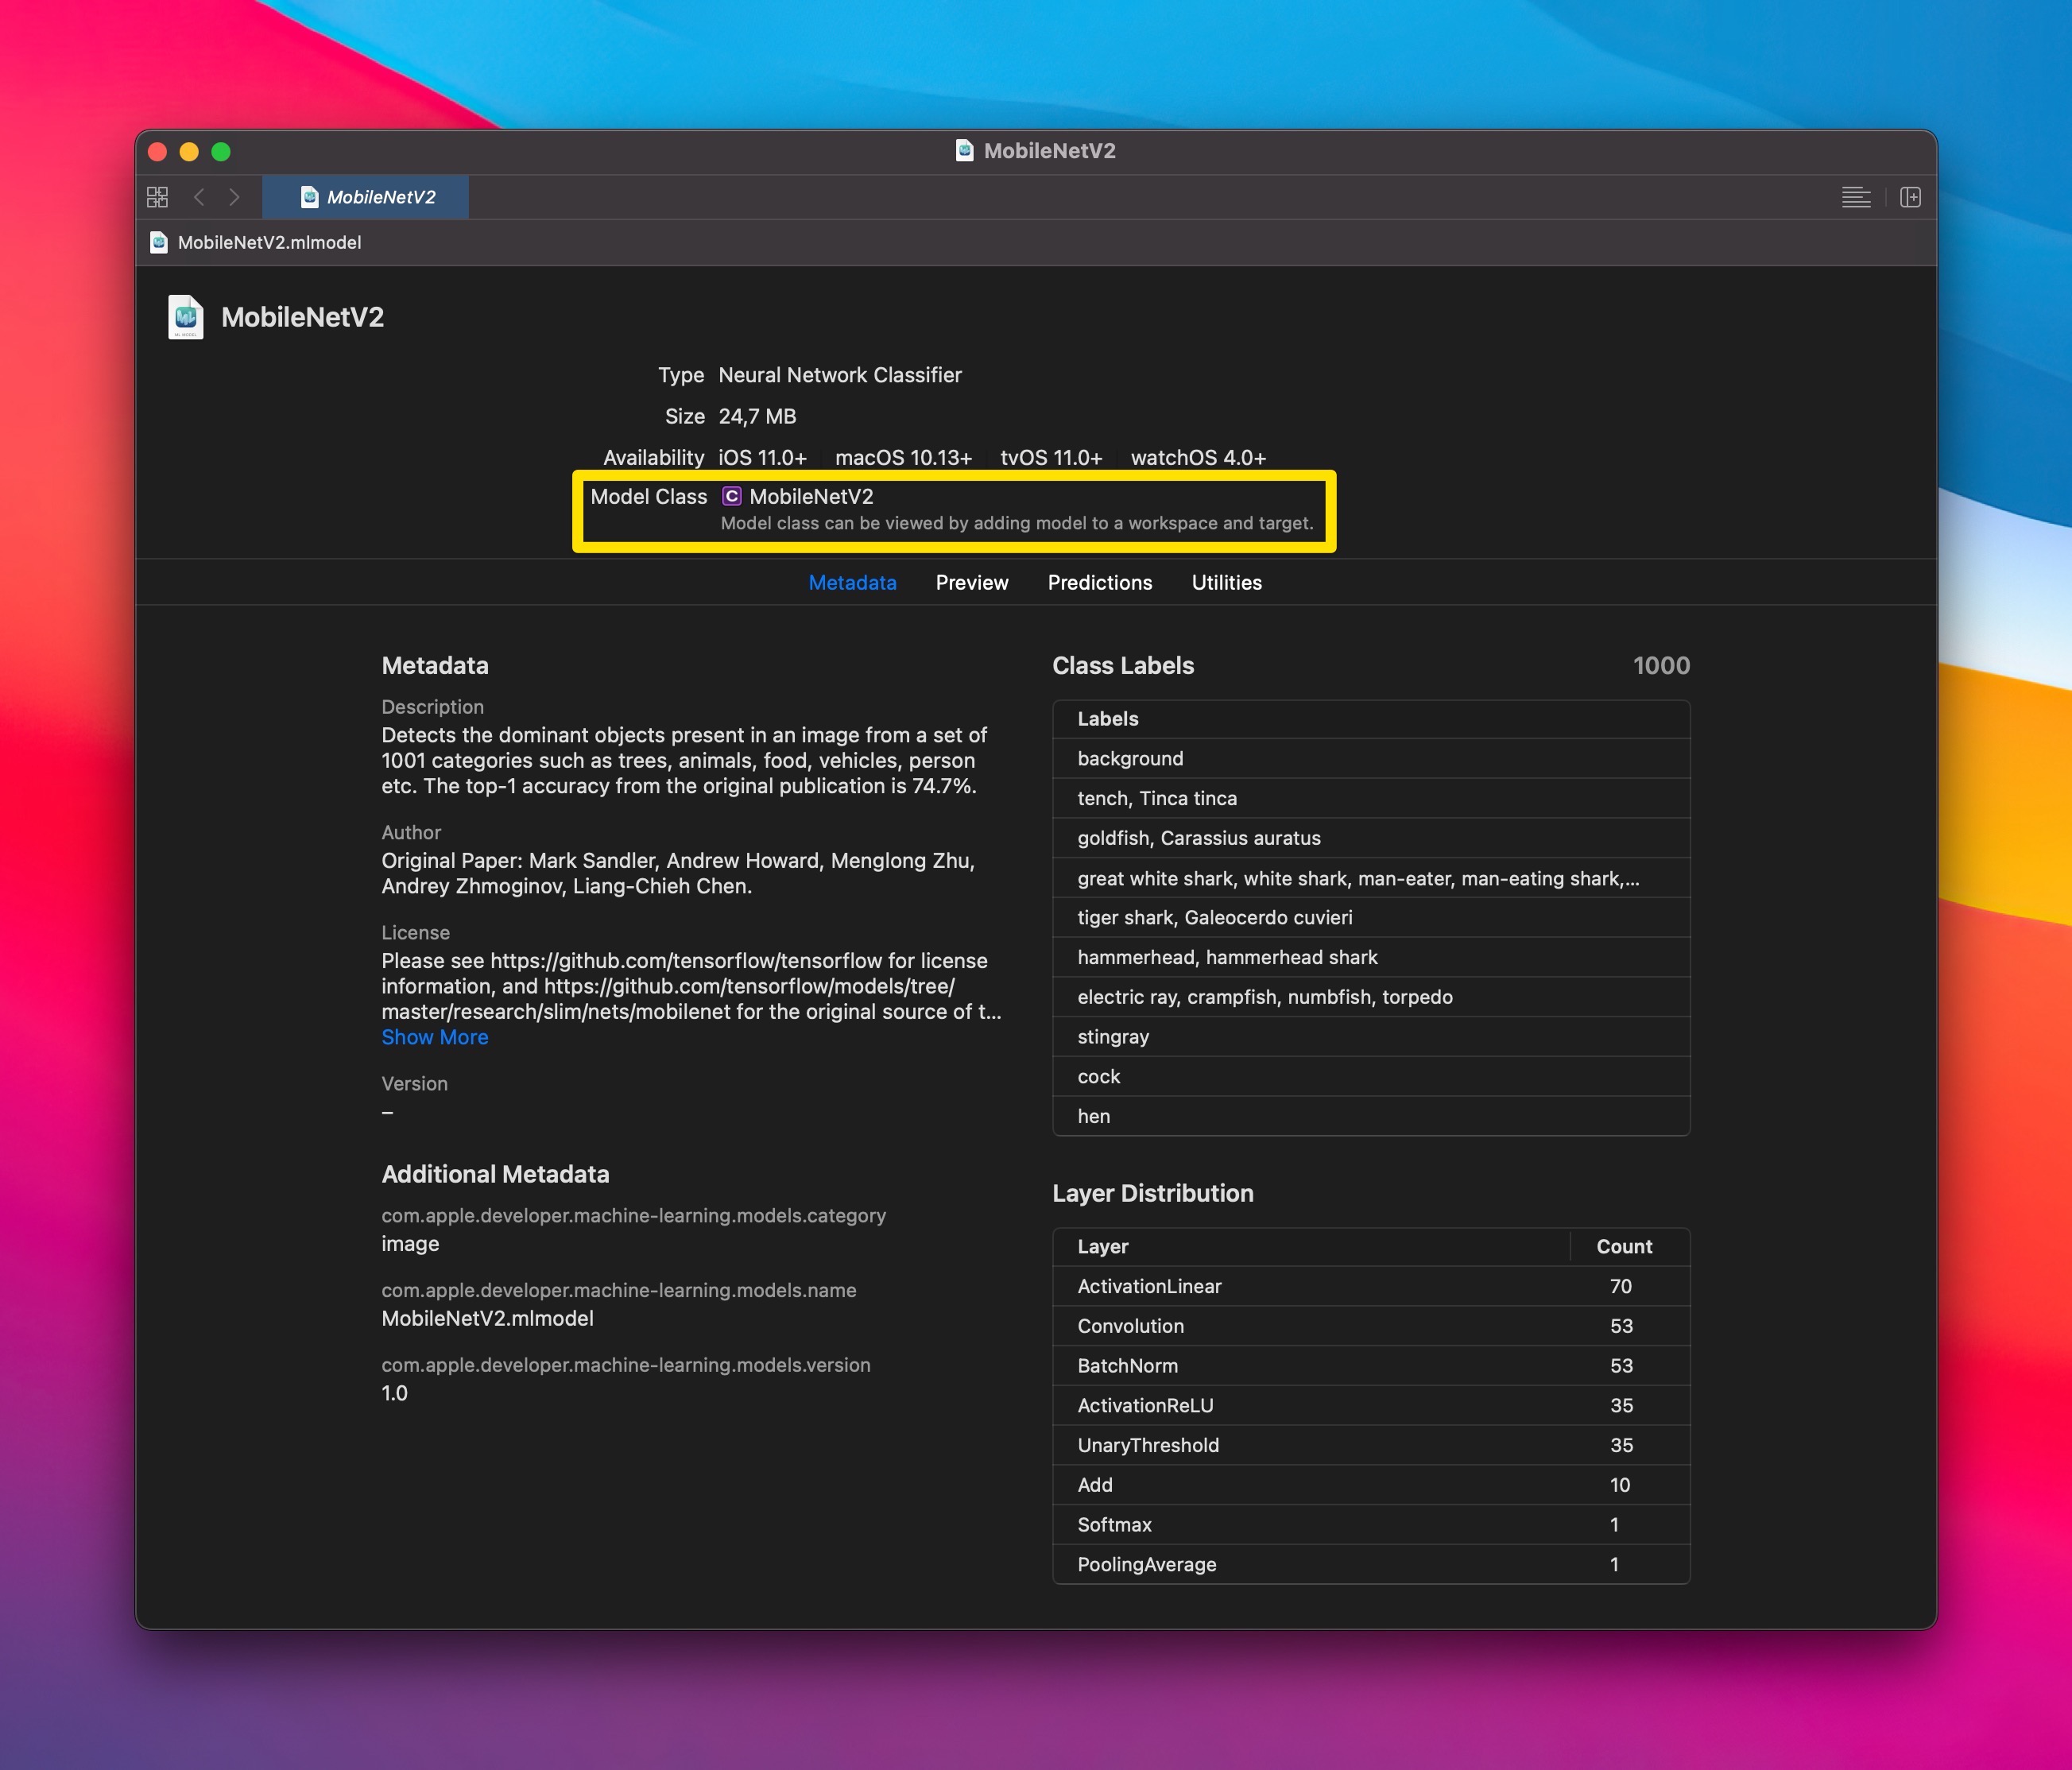Click the window title MobileNetV2 document icon

click(964, 151)
